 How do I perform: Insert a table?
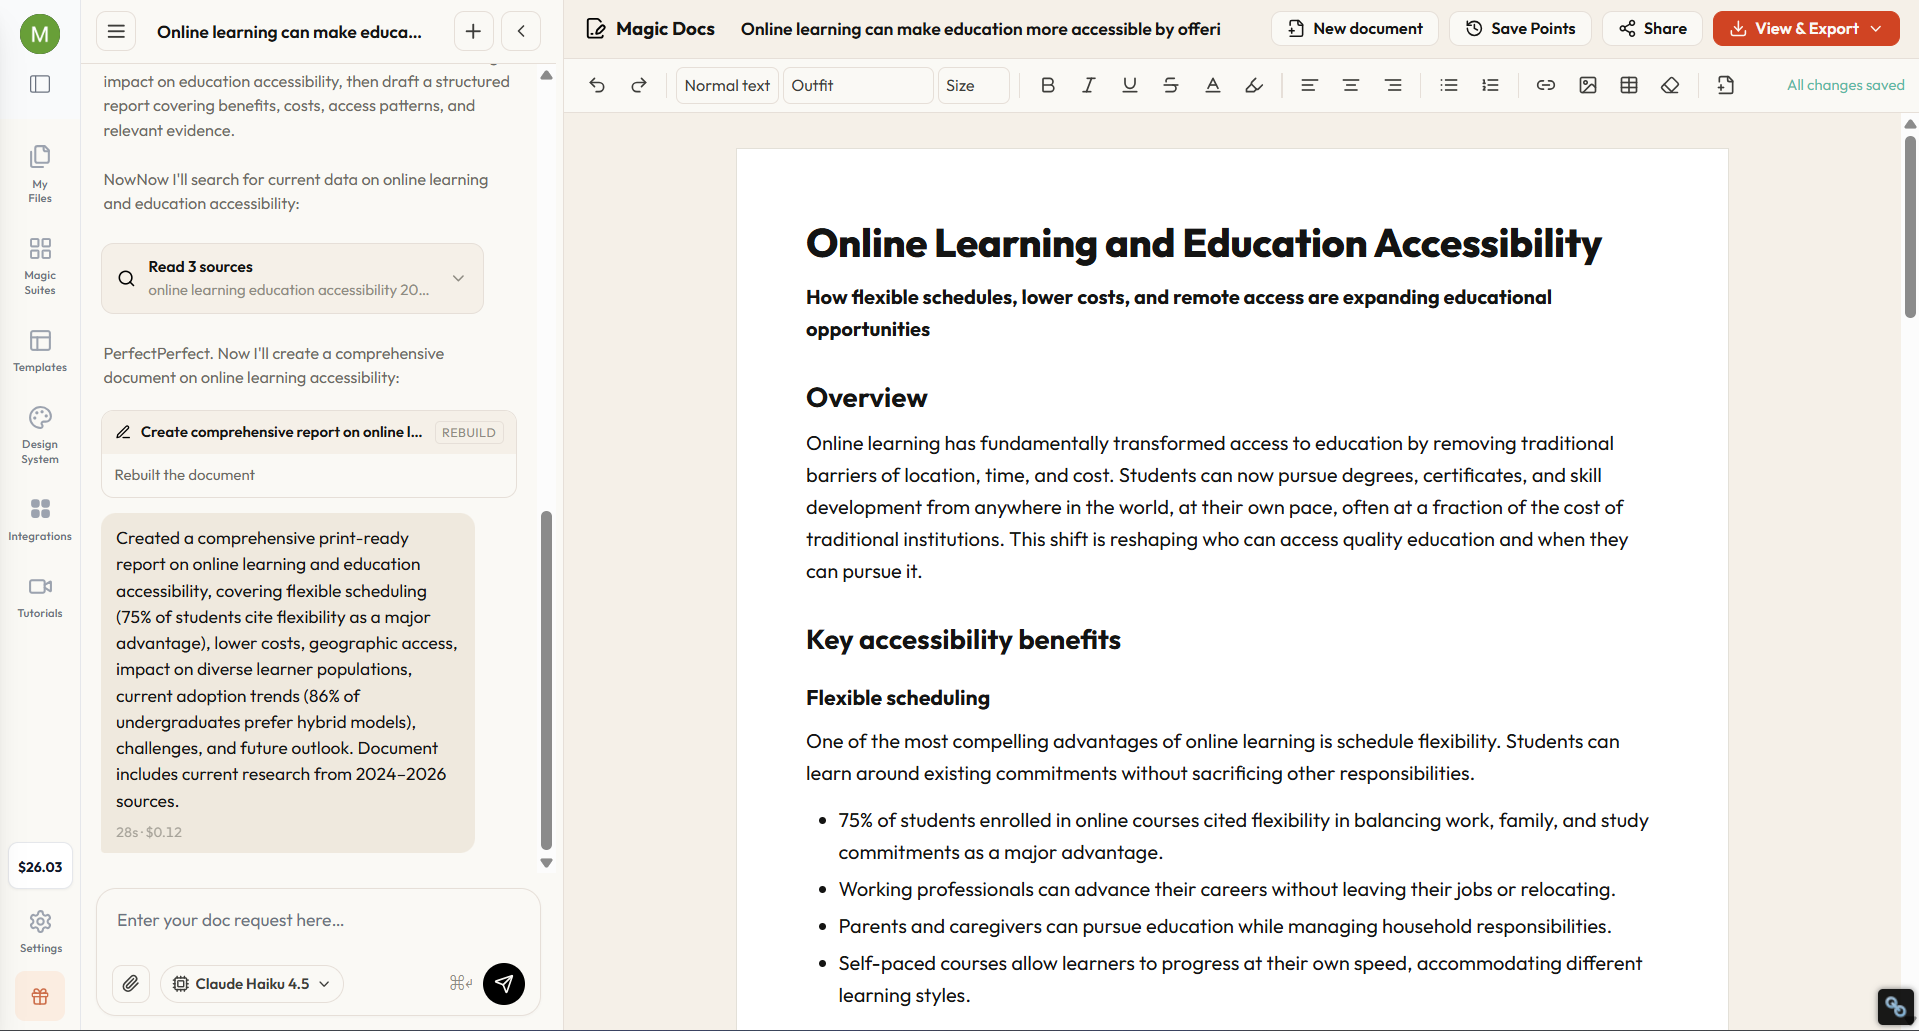(1629, 85)
